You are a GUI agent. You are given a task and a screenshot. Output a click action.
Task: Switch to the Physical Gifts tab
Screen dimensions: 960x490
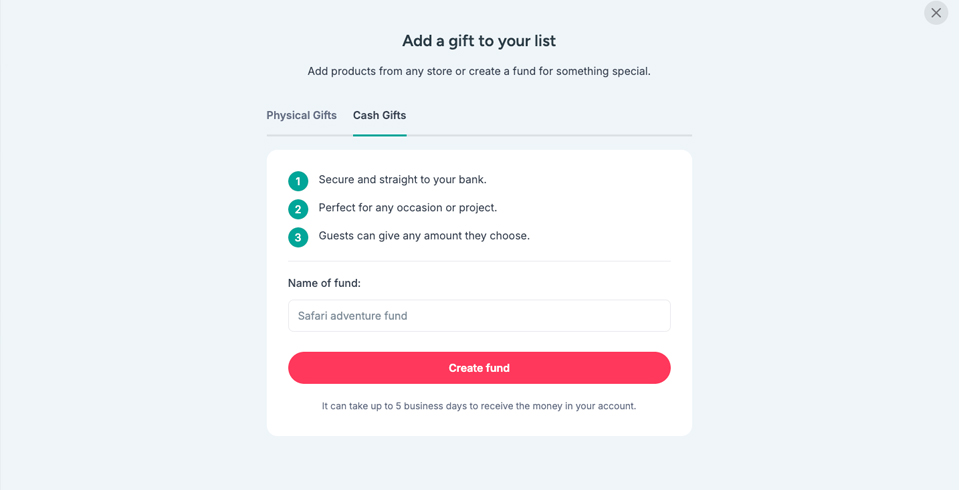click(x=301, y=115)
